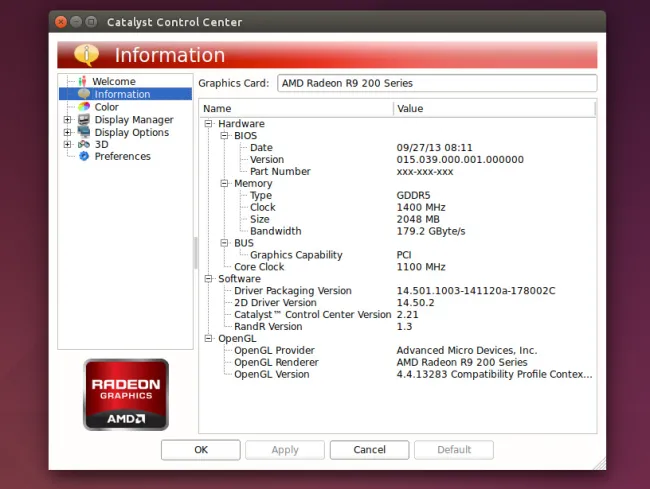
Task: Select the Information speech-bubble icon
Action: [84, 94]
